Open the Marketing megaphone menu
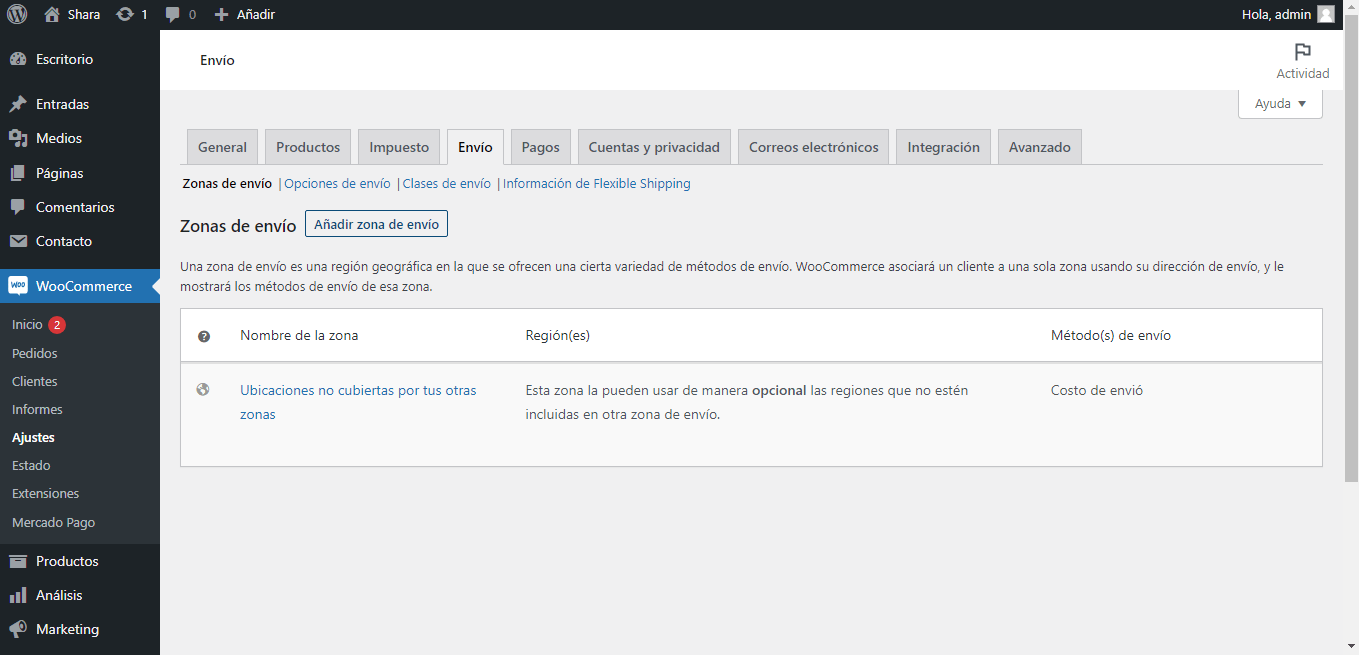Viewport: 1359px width, 655px height. (x=67, y=629)
